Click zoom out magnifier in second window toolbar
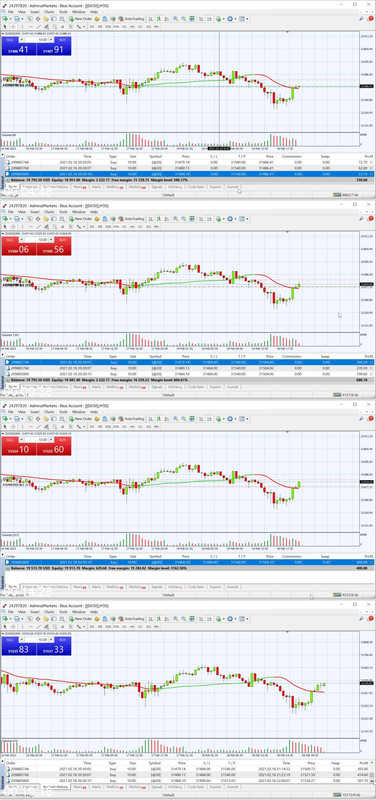The width and height of the screenshot is (376, 800). [x=183, y=218]
